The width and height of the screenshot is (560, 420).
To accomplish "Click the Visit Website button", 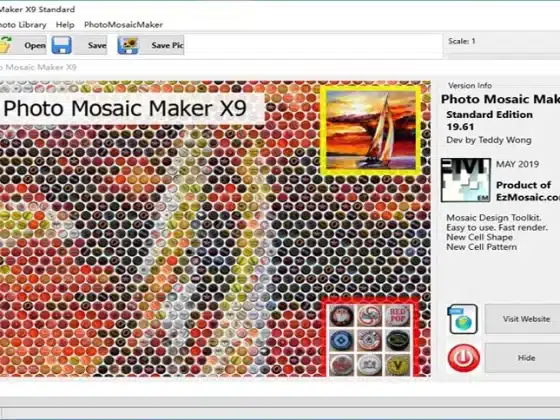I will coord(522,319).
